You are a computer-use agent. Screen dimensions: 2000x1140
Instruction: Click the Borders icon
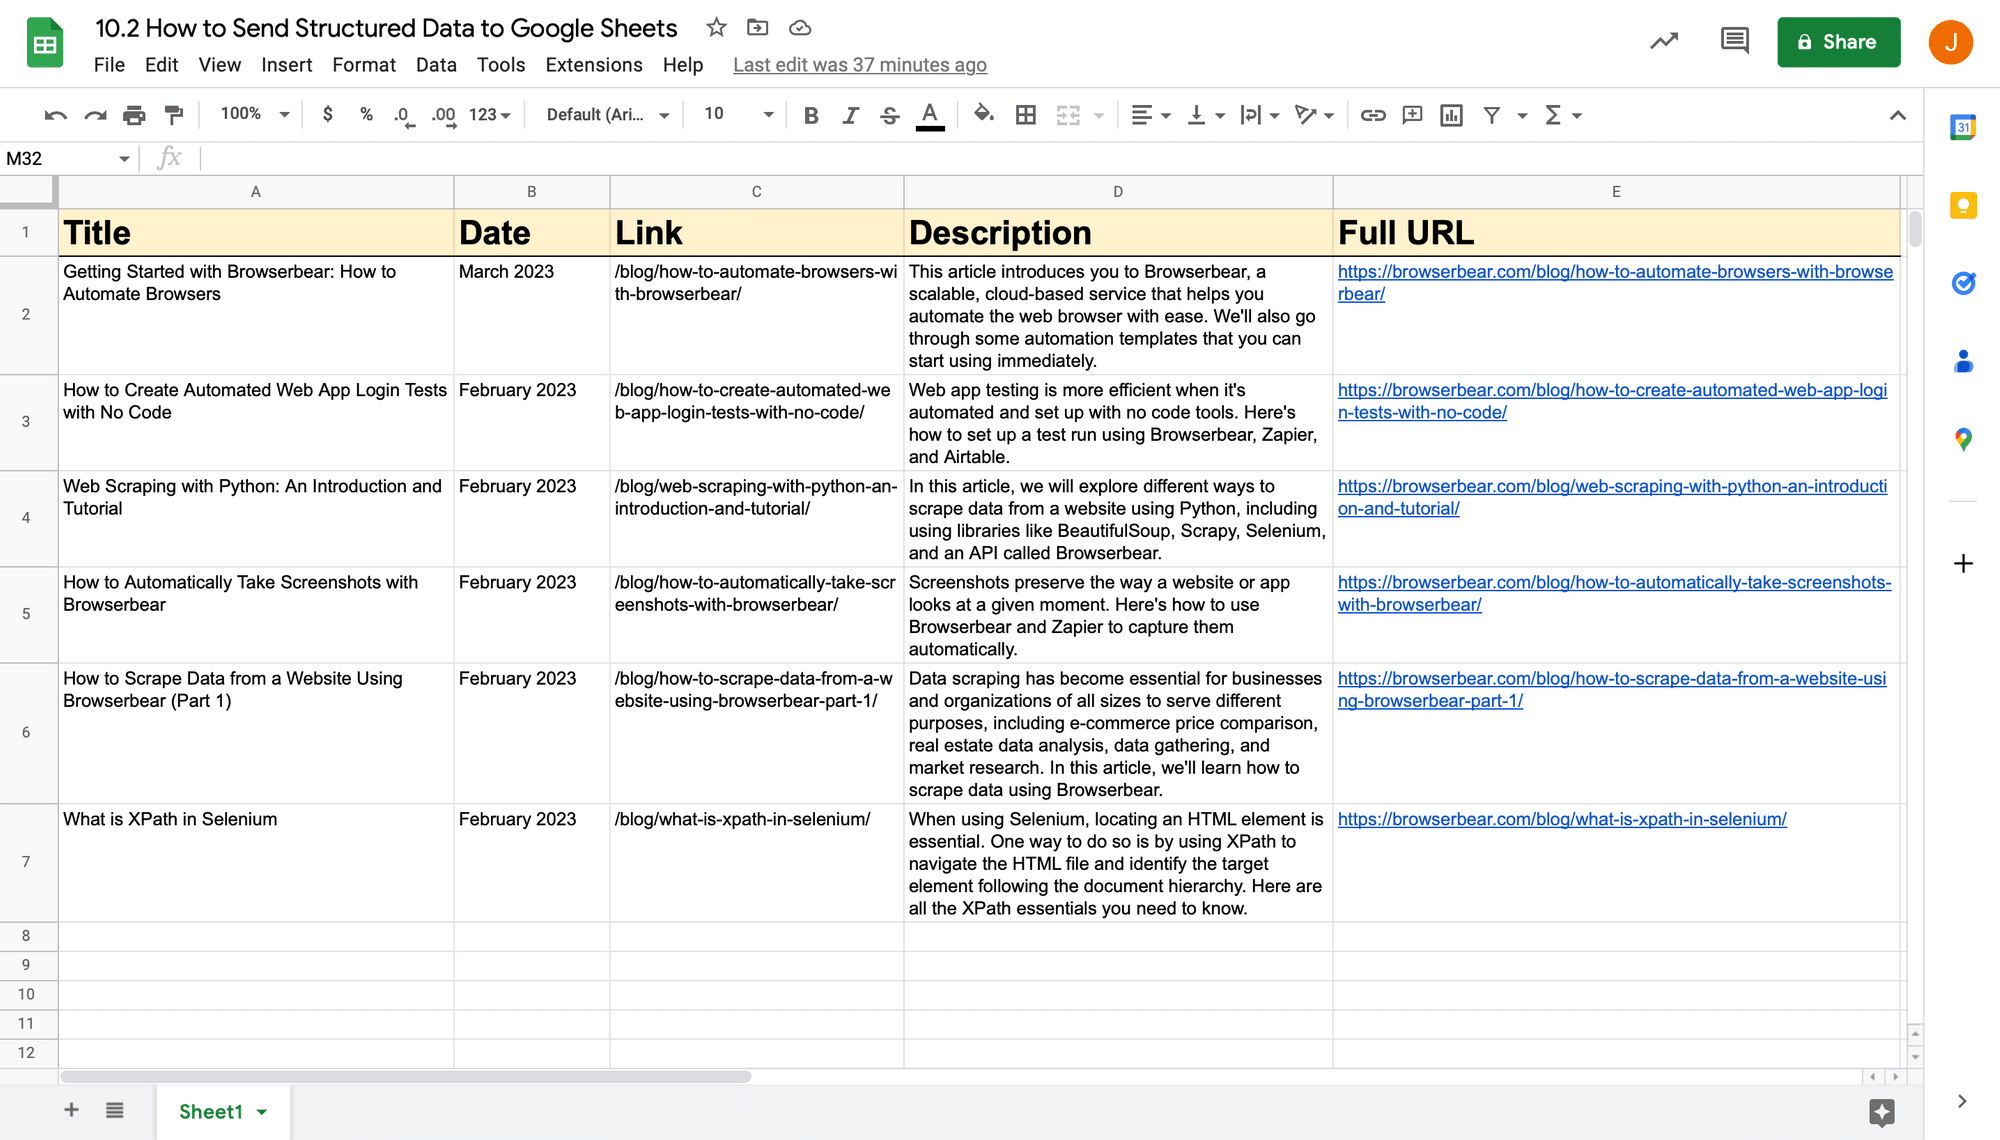[1026, 114]
